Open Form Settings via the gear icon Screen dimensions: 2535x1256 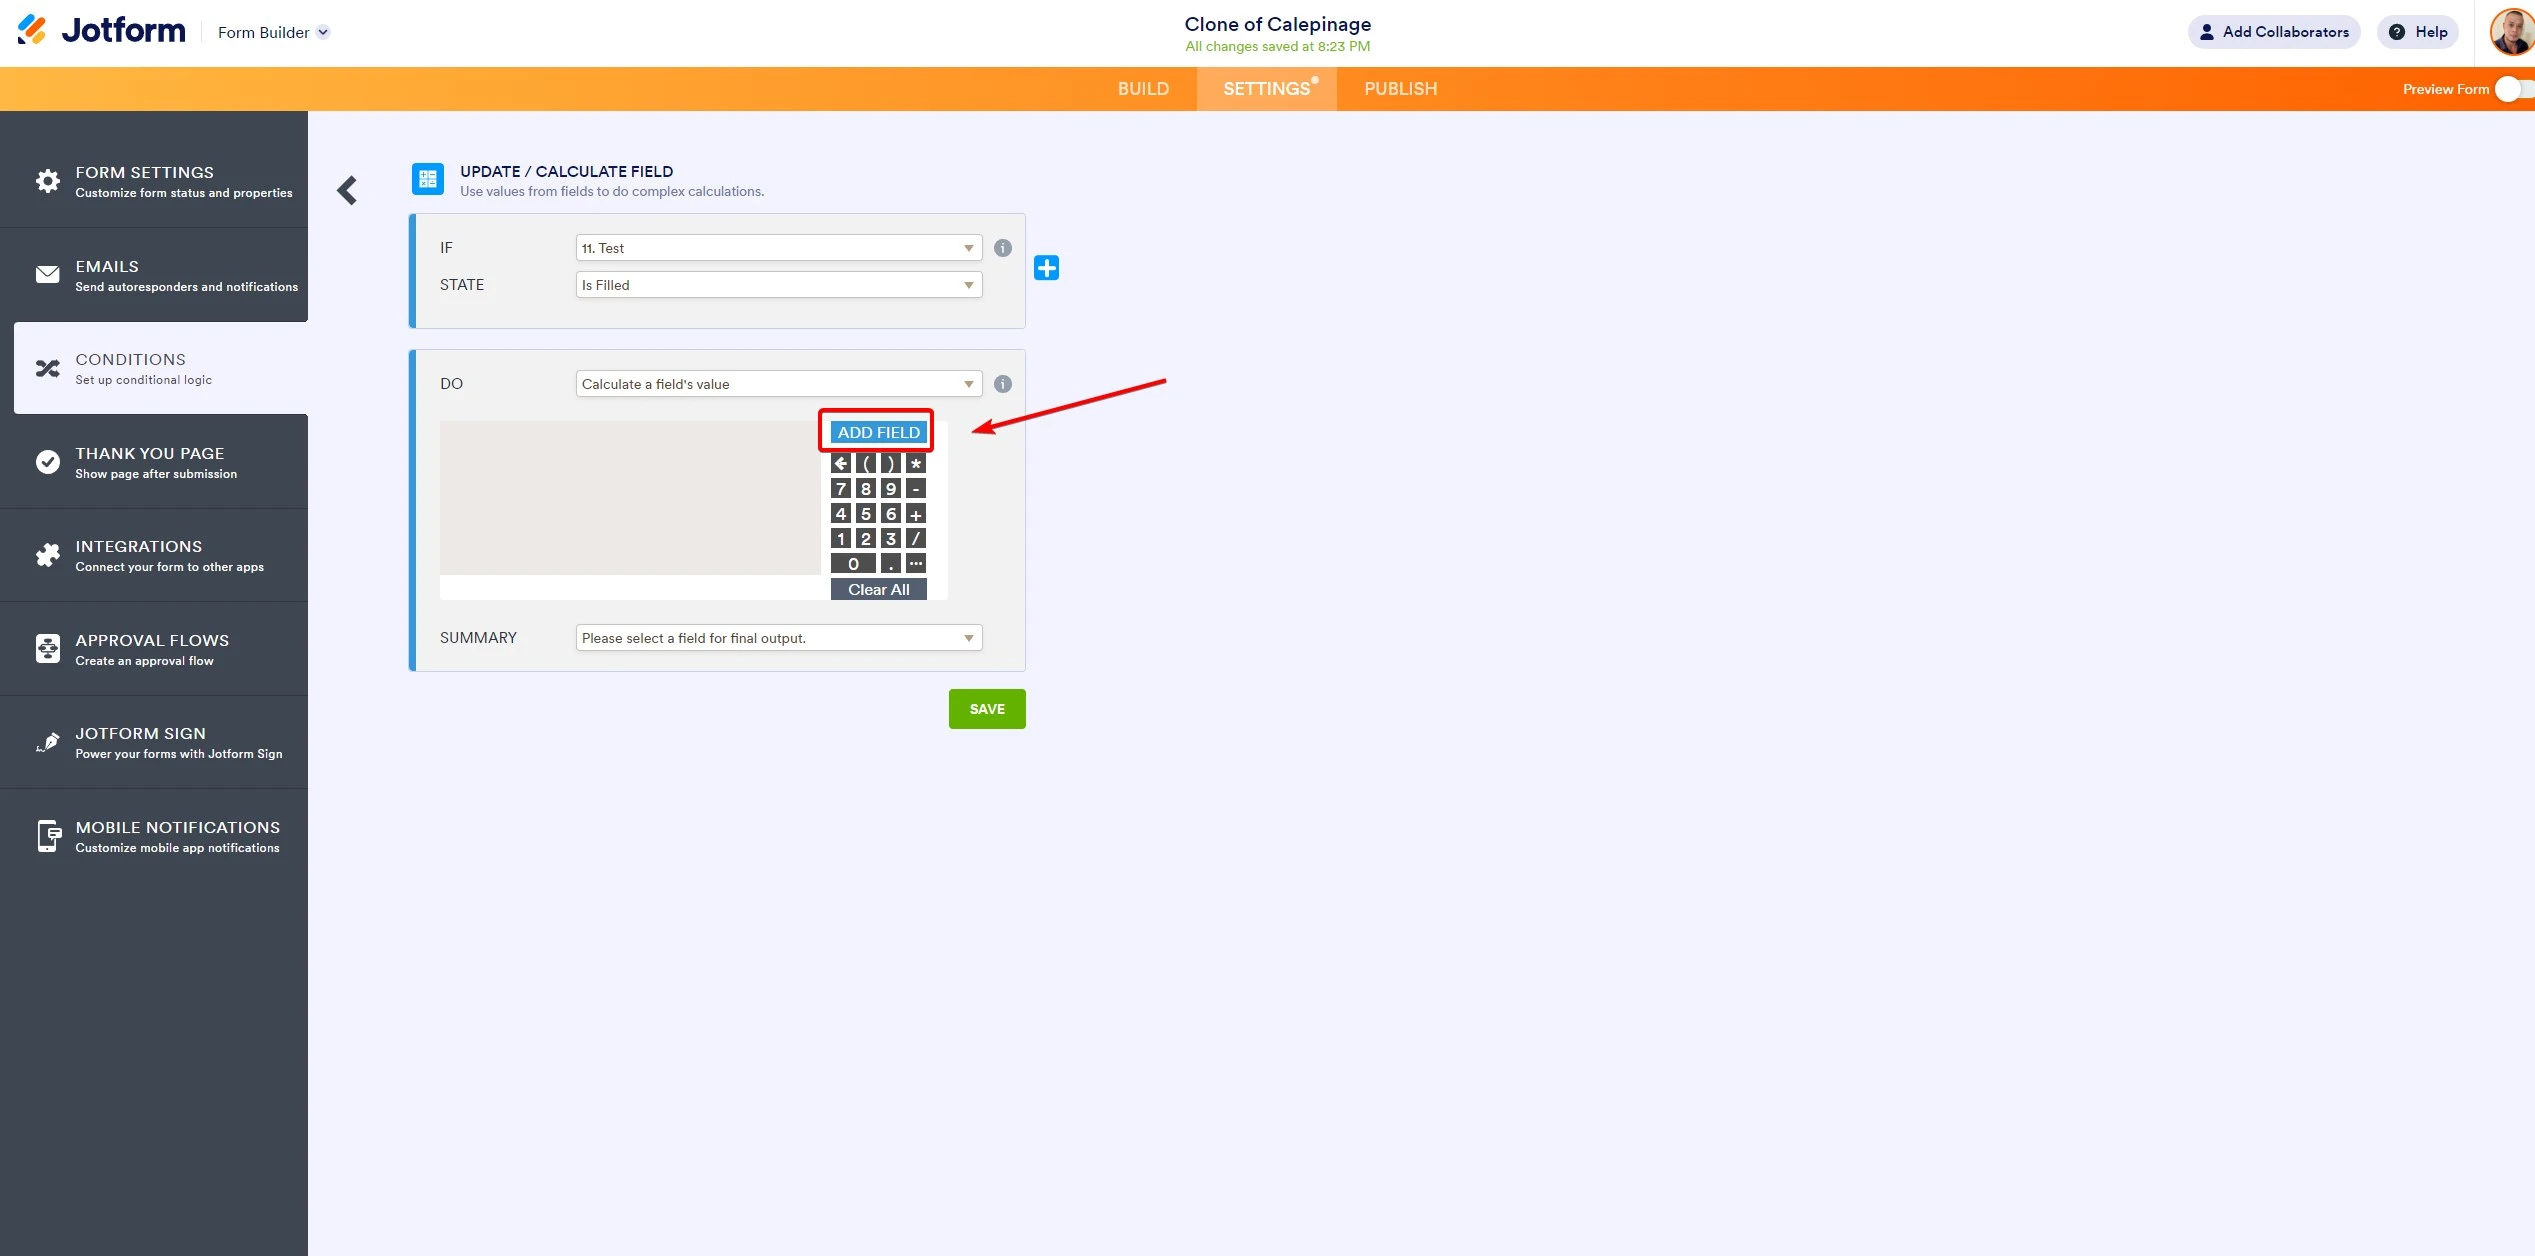[x=47, y=181]
